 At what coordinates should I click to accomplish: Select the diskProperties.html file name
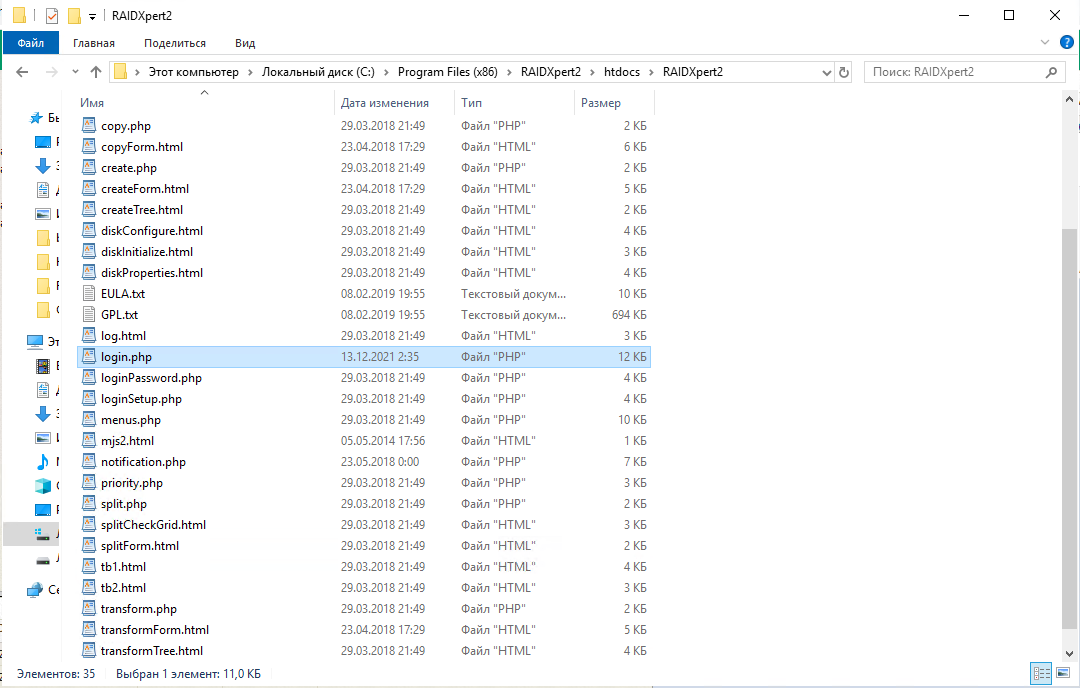(x=152, y=273)
